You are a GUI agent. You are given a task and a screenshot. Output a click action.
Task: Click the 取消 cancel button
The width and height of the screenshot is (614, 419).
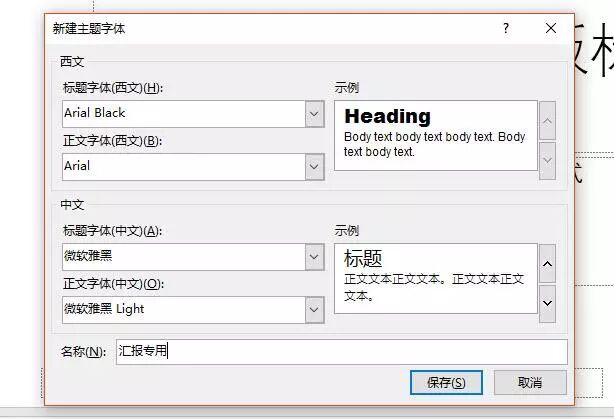click(530, 383)
